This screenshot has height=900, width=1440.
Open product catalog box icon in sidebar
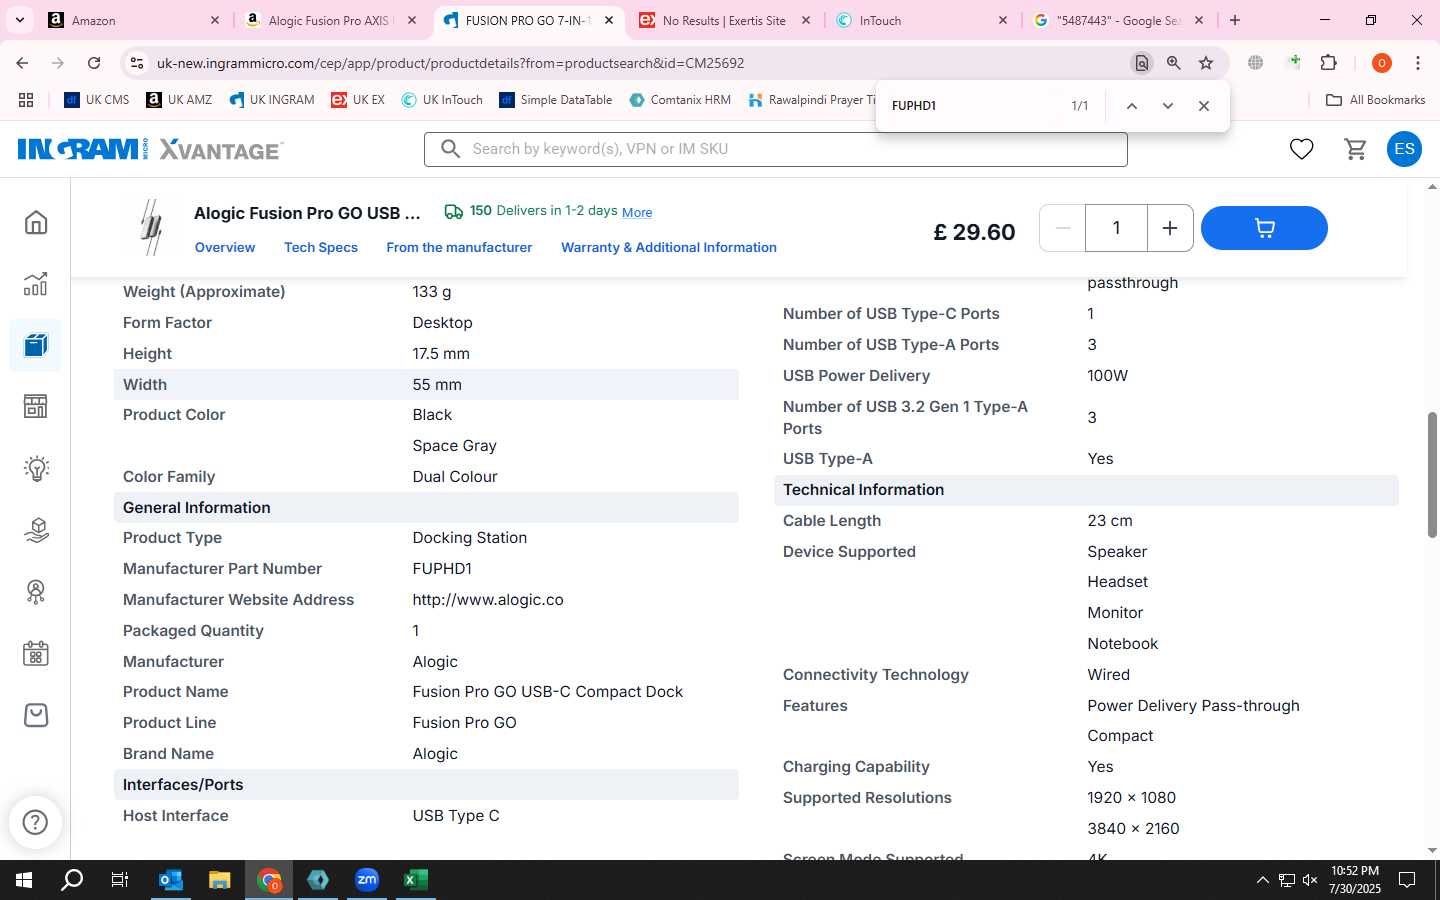[x=36, y=346]
